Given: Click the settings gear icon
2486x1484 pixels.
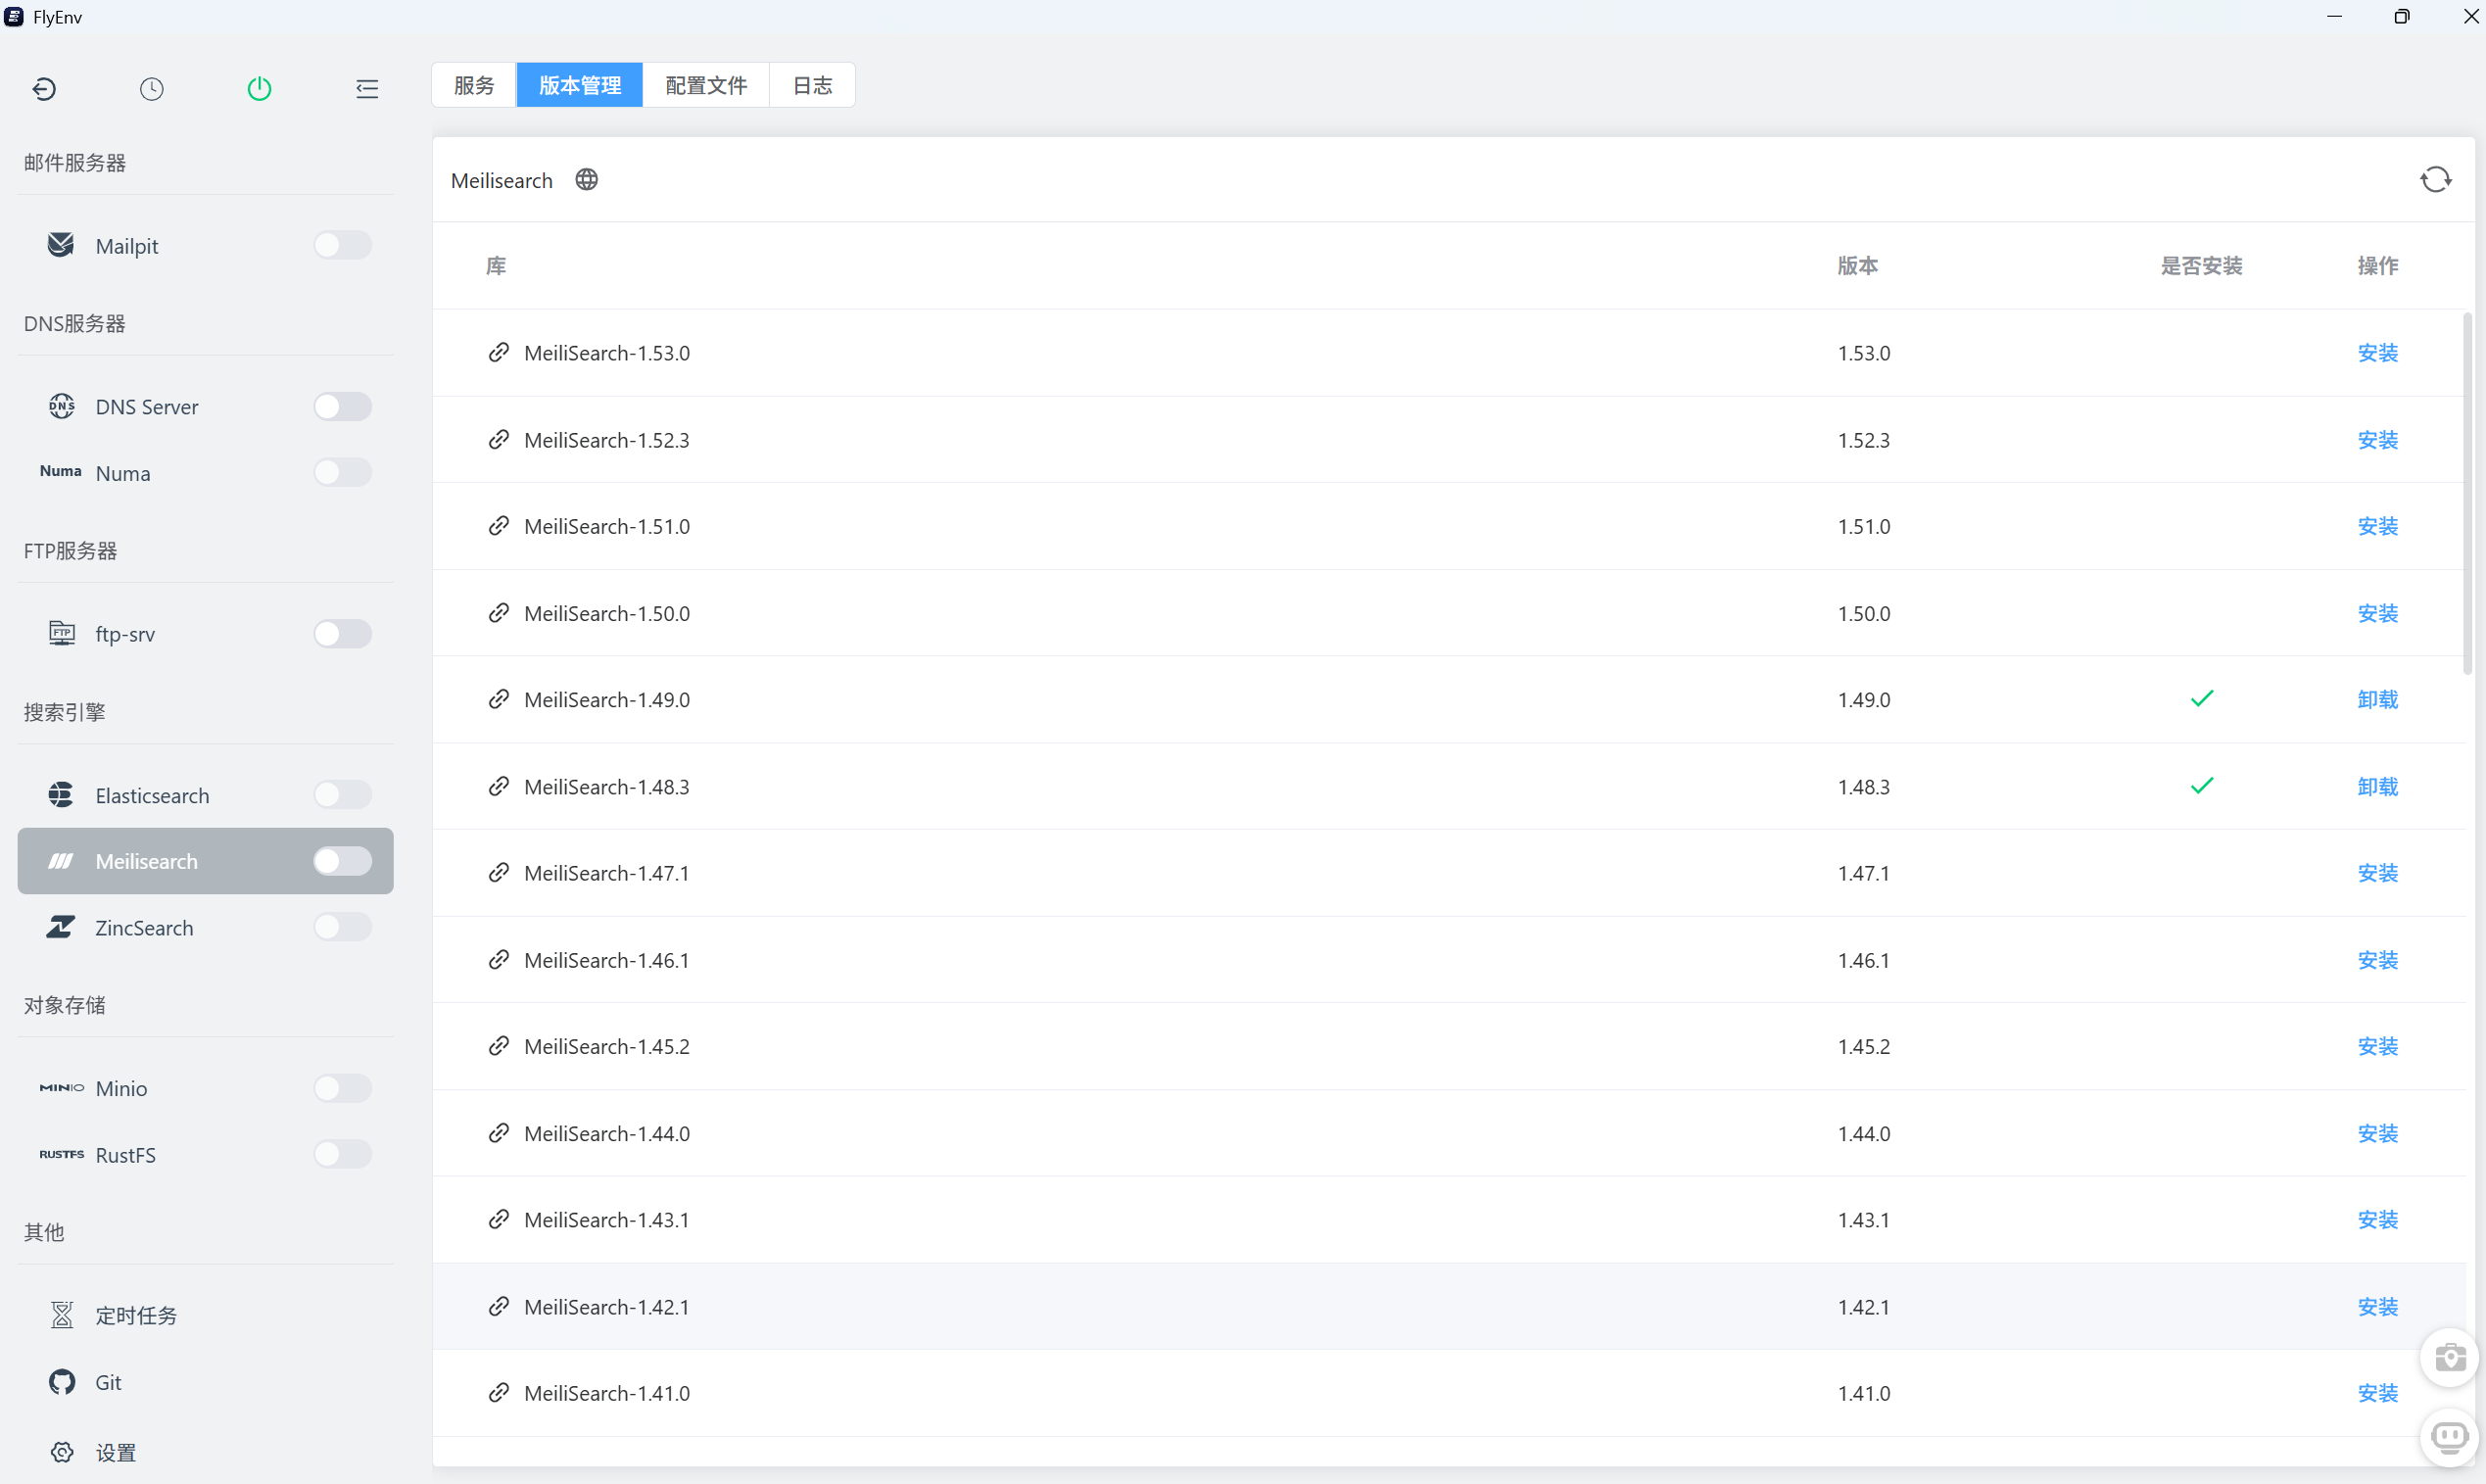Looking at the screenshot, I should click(x=62, y=1452).
